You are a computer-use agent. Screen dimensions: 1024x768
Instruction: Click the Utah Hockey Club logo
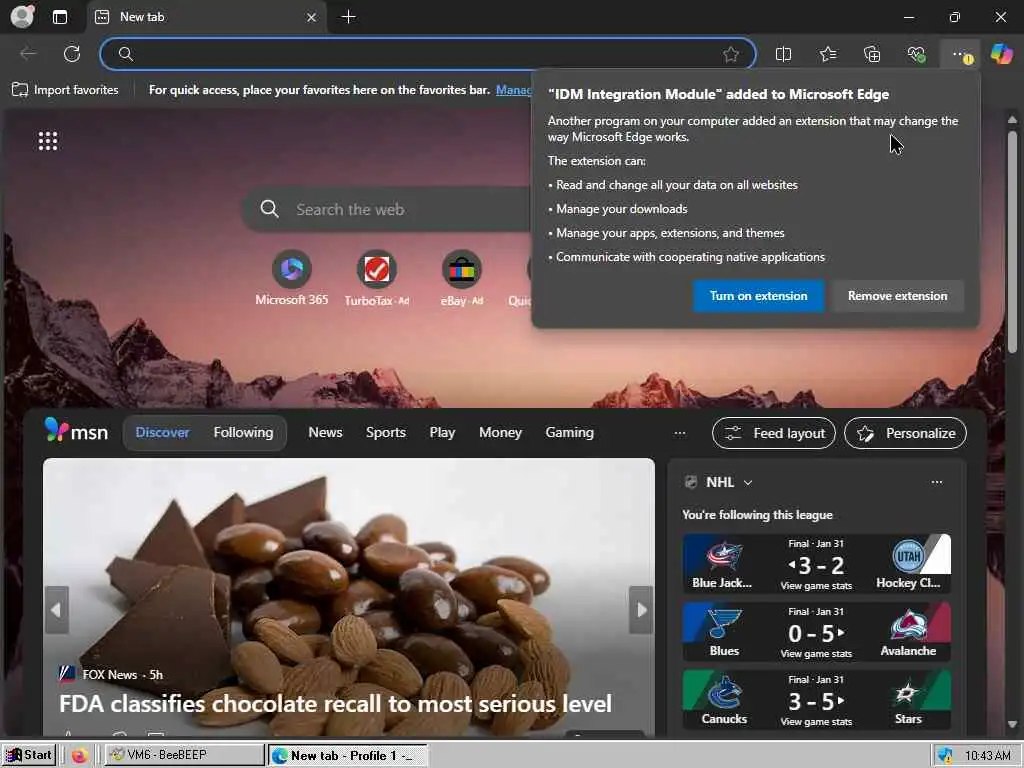click(x=908, y=556)
